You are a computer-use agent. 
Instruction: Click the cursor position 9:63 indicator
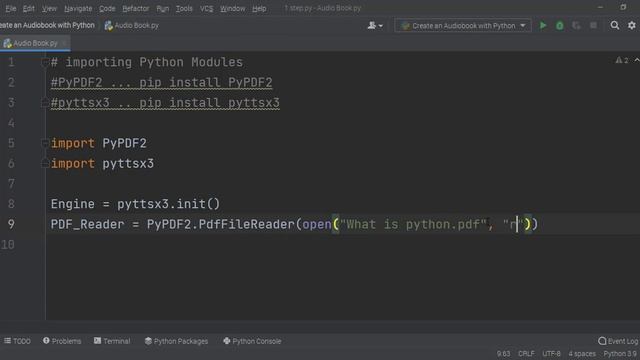503,353
